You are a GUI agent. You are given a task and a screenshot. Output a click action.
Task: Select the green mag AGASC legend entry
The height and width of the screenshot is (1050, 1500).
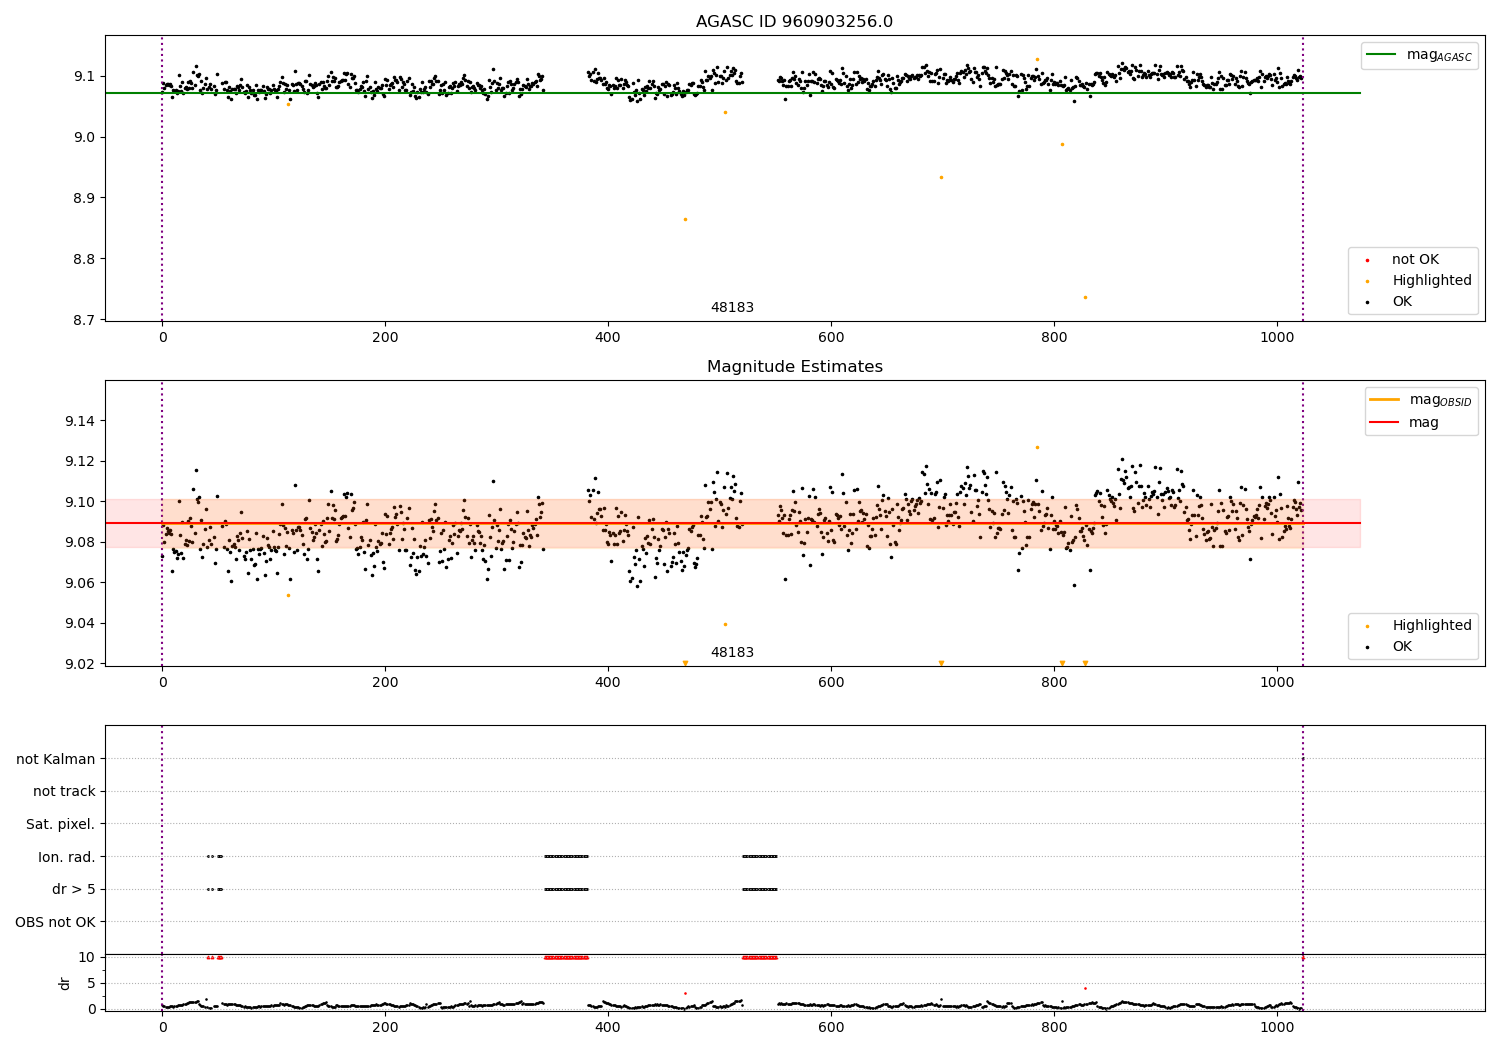pos(1419,55)
